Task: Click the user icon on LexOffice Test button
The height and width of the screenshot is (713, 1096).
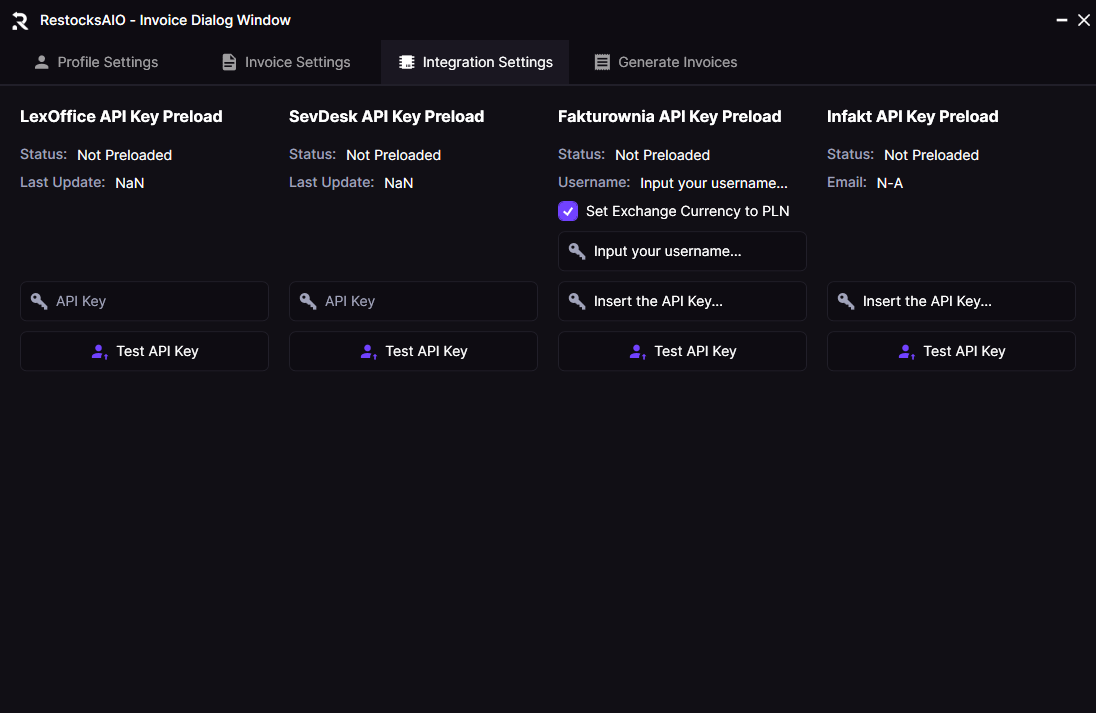Action: click(99, 352)
